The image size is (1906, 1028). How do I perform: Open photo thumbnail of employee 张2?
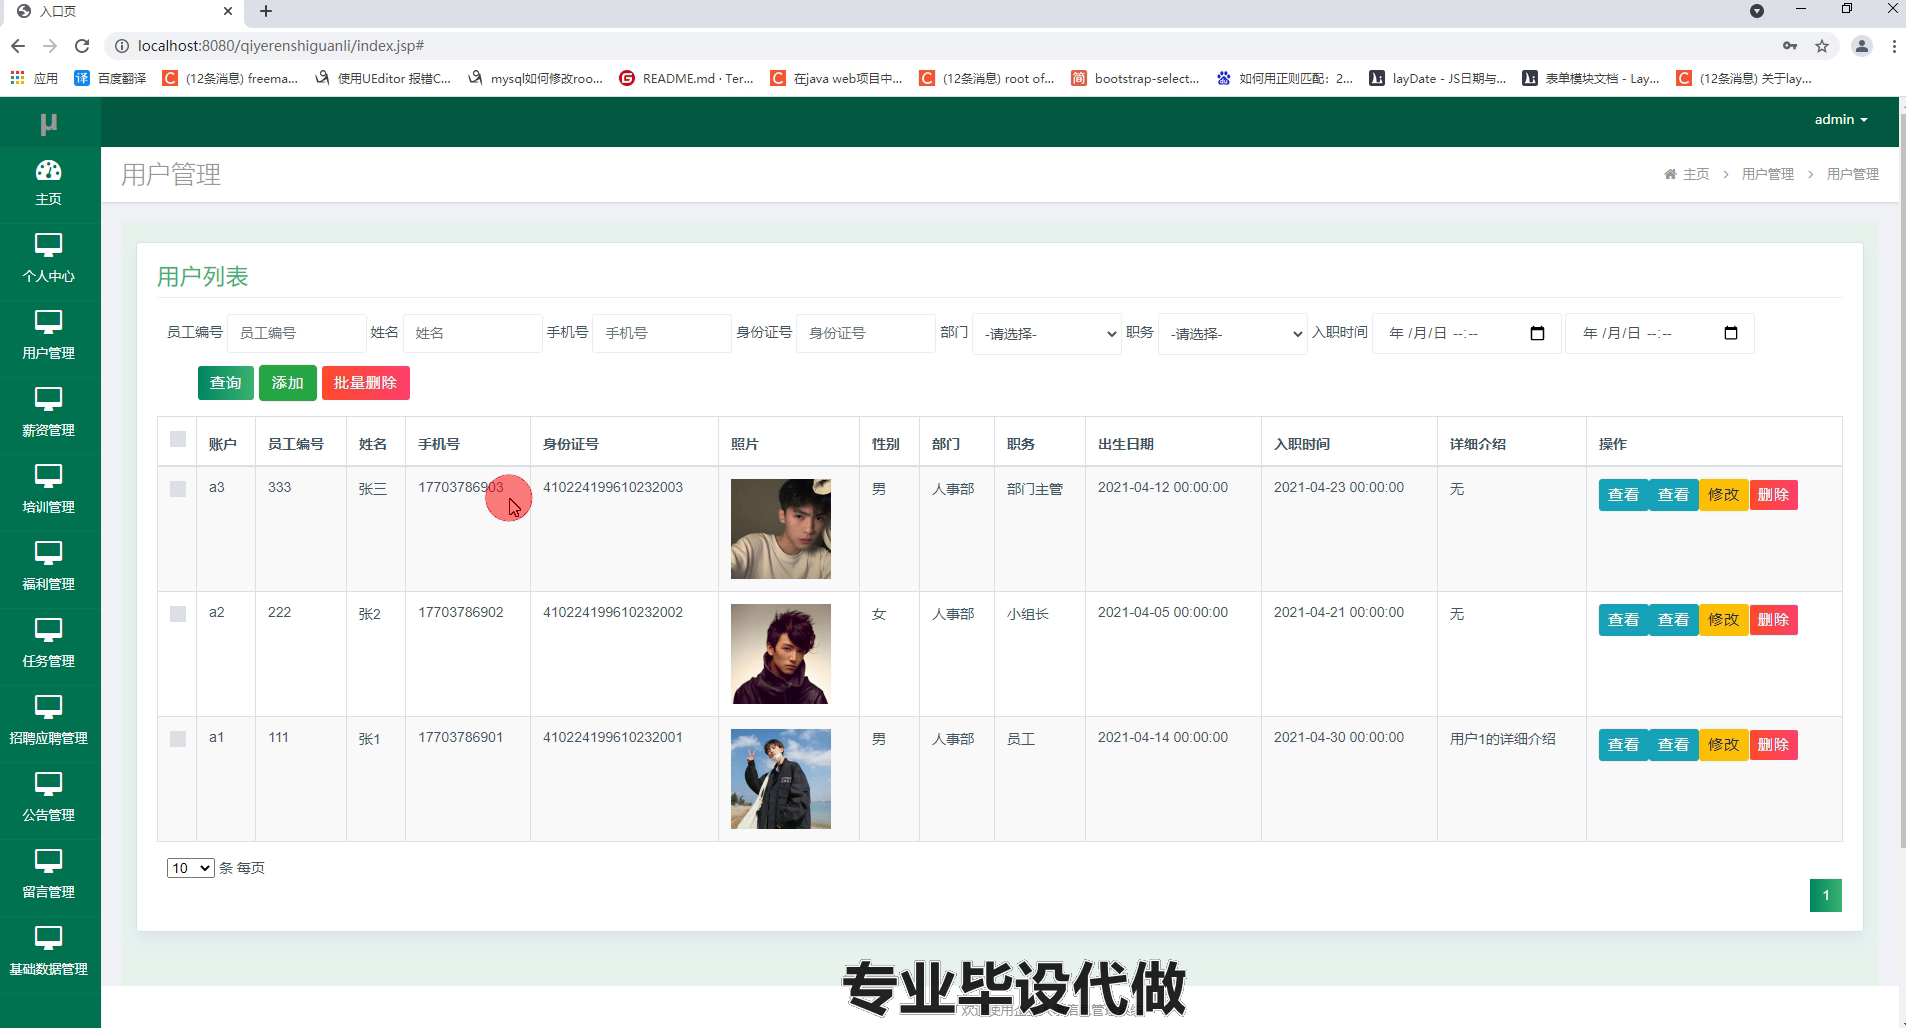click(x=781, y=654)
